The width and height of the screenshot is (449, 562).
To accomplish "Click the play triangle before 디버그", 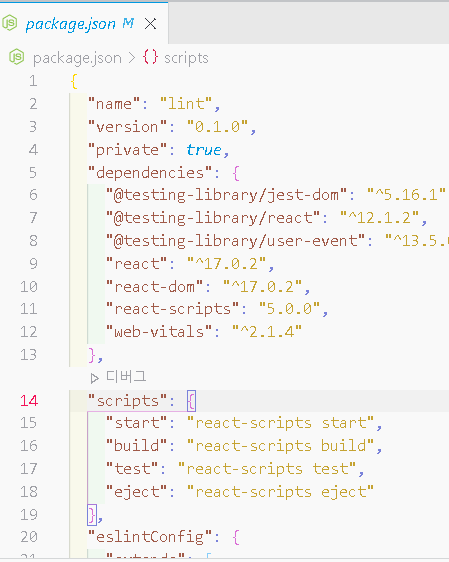I will [94, 378].
